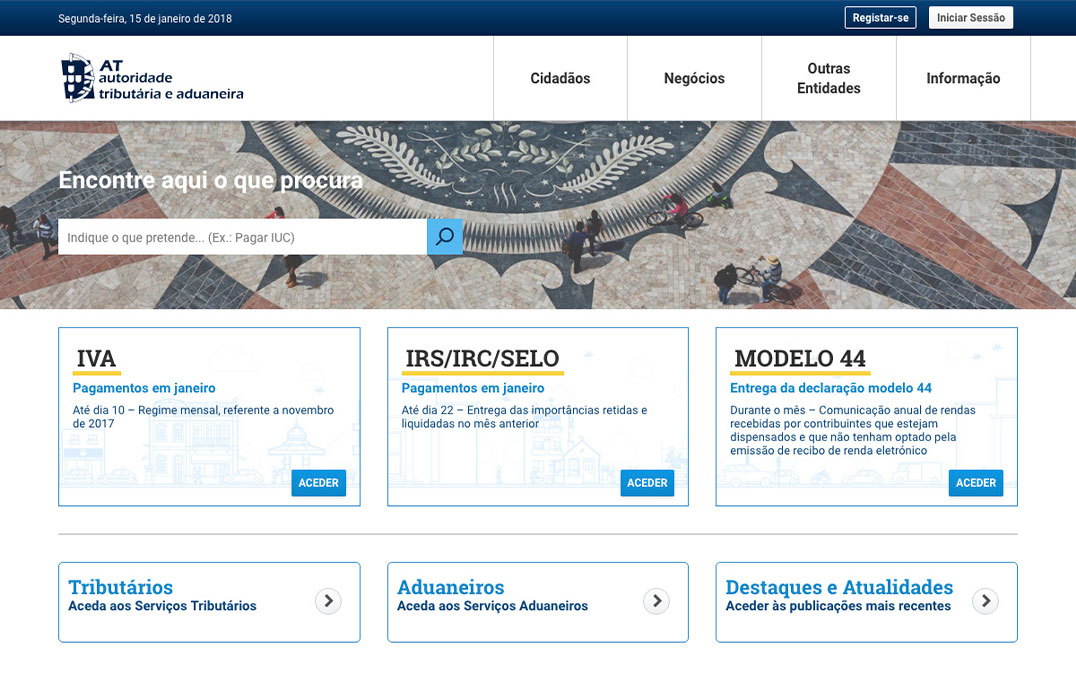Viewport: 1076px width, 675px height.
Task: Open the Outras Entidades menu
Action: (828, 79)
